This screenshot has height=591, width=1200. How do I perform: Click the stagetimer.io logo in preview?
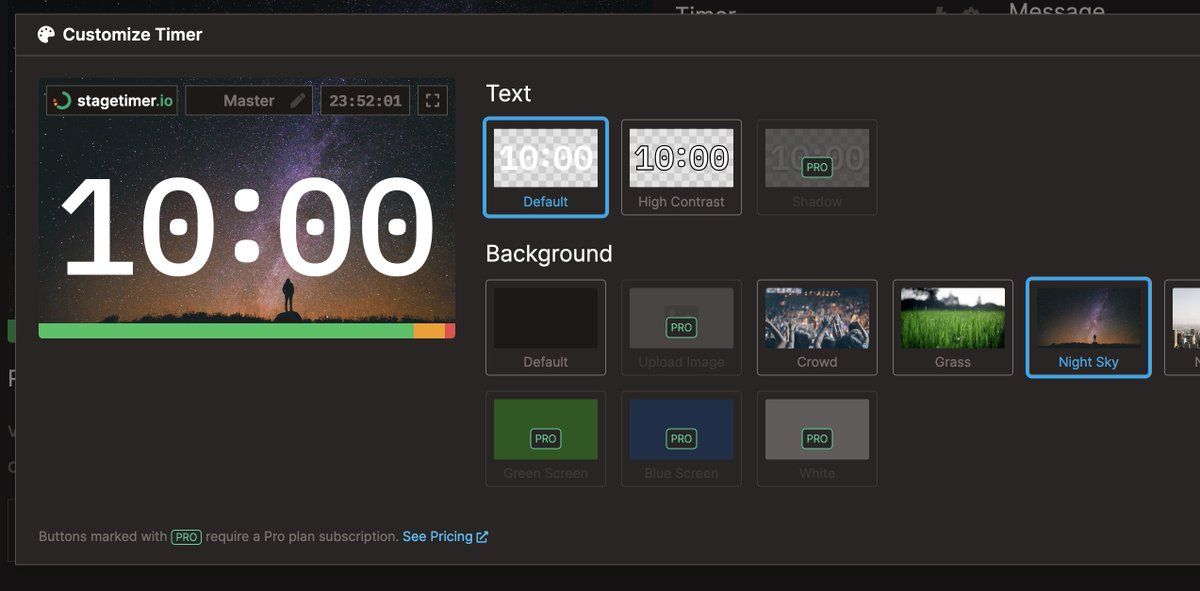tap(112, 101)
